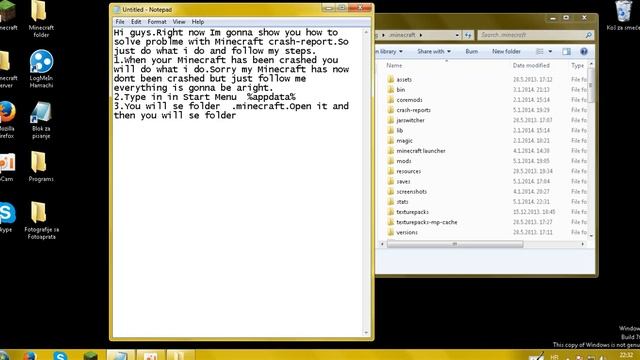Select the screenshots folder name
This screenshot has height=360, width=640.
411,191
